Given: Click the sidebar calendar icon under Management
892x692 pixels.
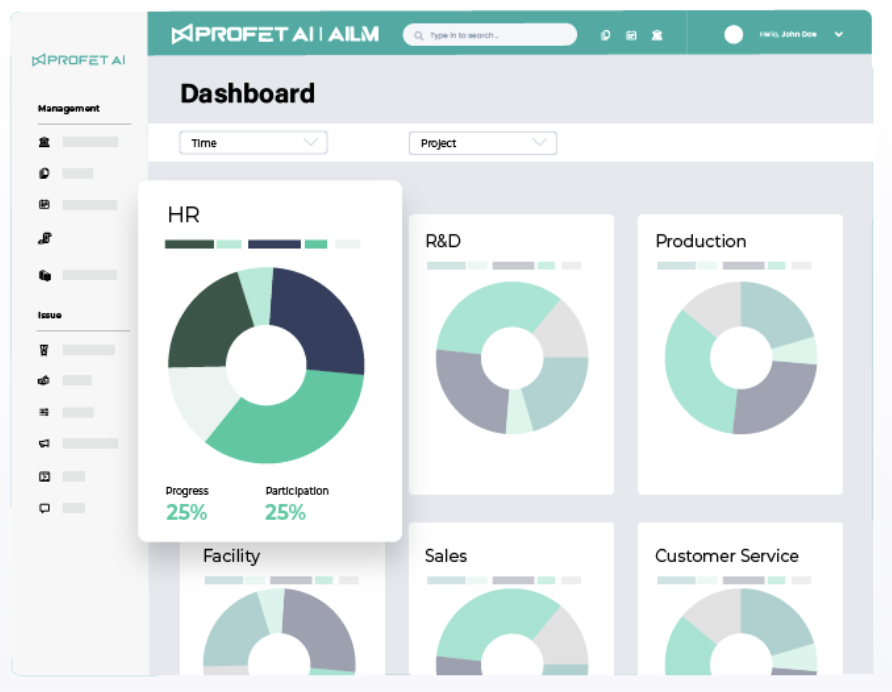Looking at the screenshot, I should tap(44, 205).
